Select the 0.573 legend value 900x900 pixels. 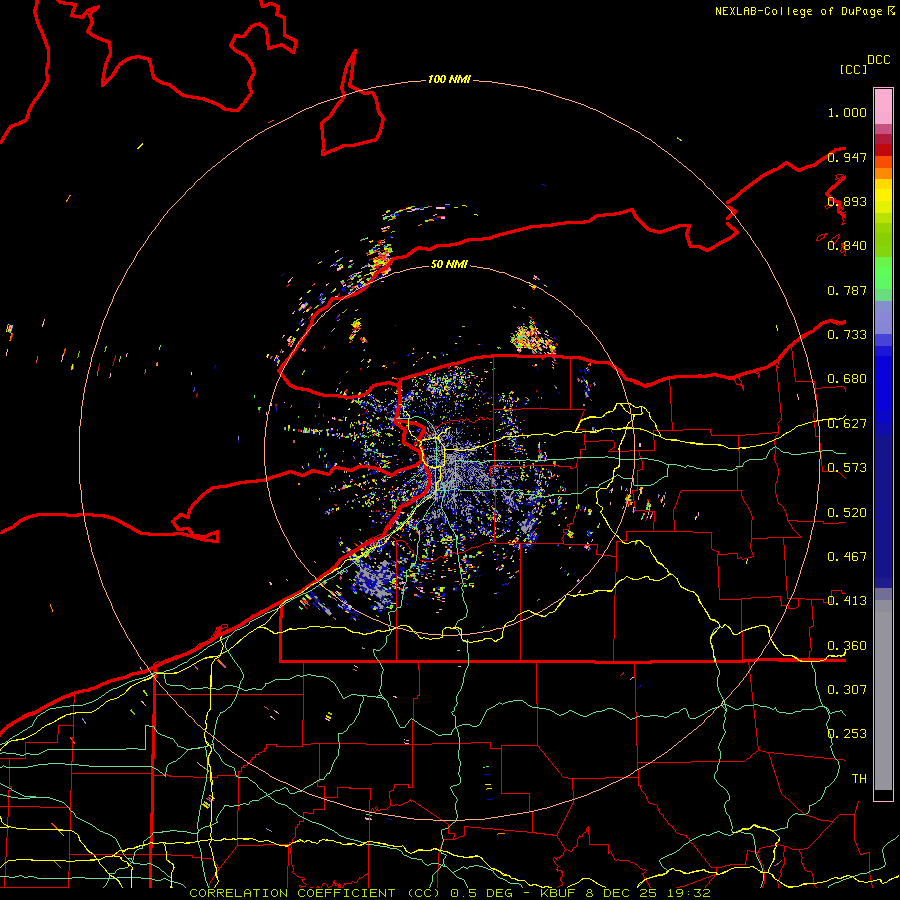tap(847, 468)
